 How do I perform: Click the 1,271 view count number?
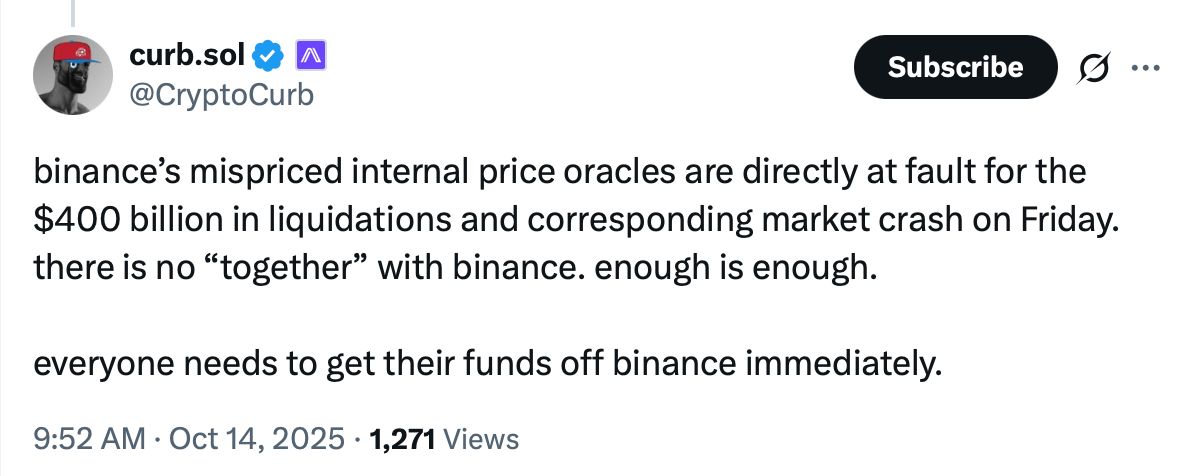pyautogui.click(x=401, y=438)
